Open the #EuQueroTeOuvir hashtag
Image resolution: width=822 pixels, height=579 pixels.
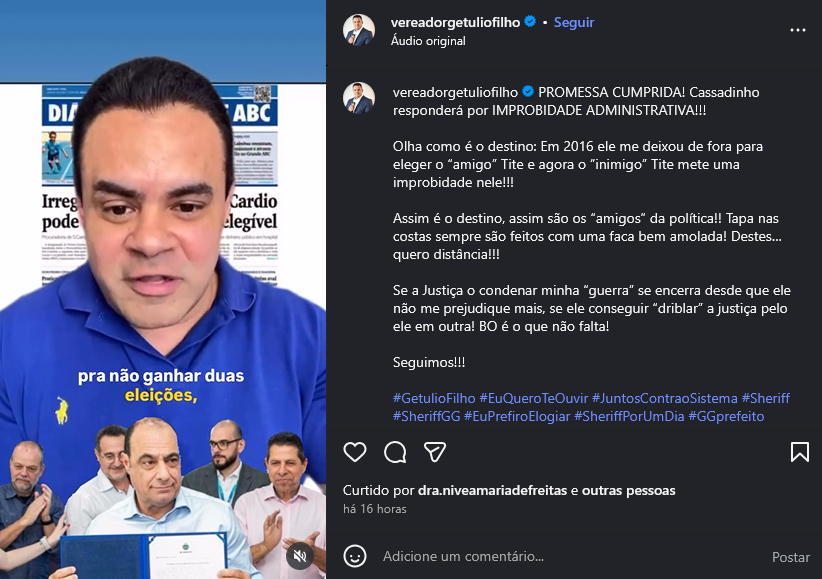(534, 398)
